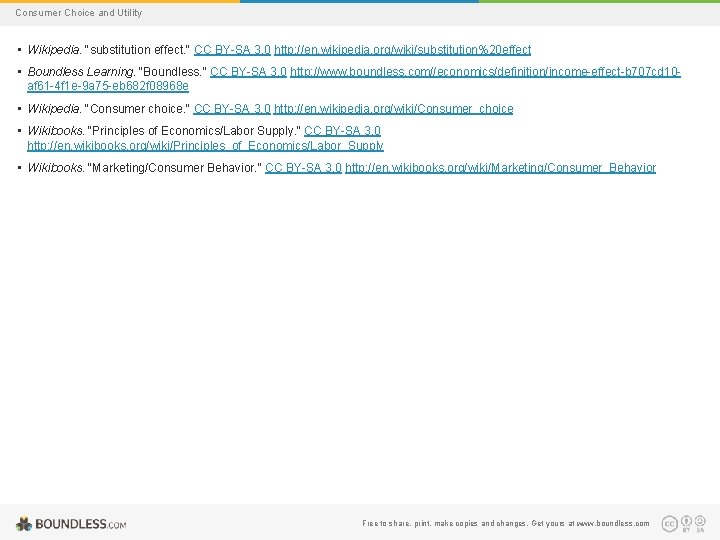Click "Principles of Economics/Labor Supply." title text

click(x=193, y=131)
